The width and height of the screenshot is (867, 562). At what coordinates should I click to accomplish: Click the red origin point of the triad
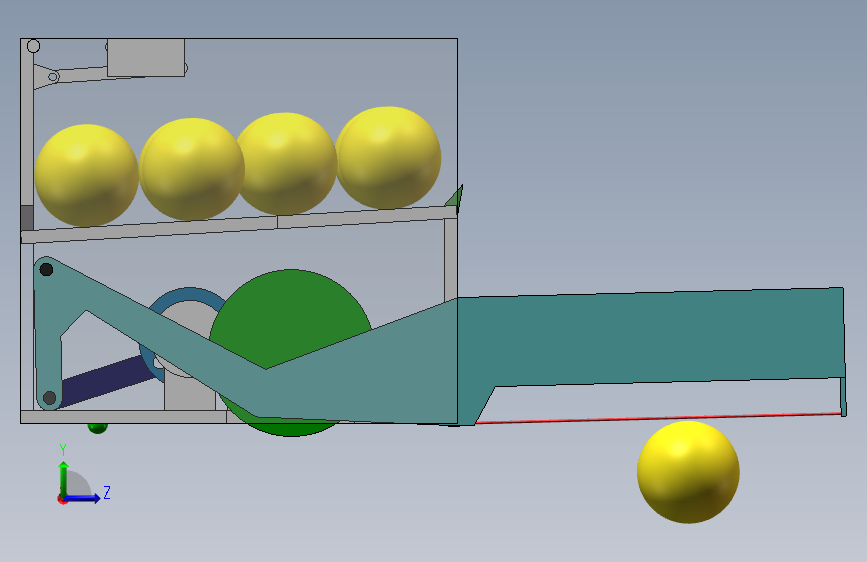click(x=62, y=499)
